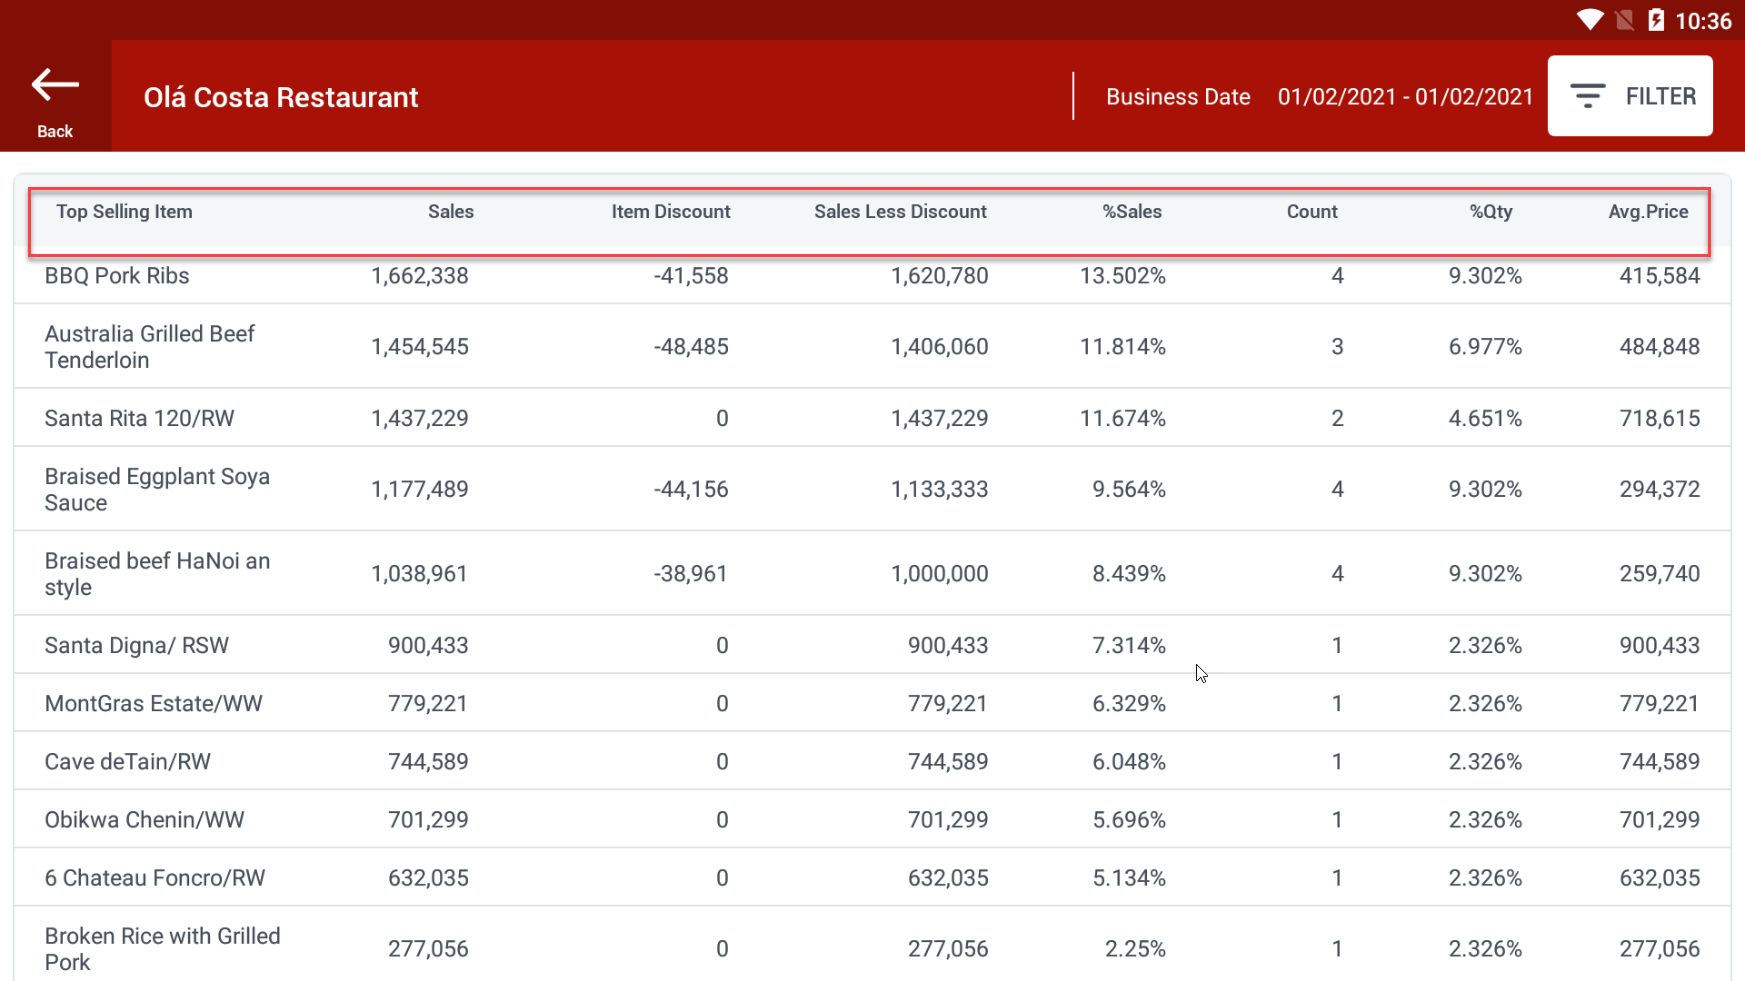
Task: Select the BBQ Pork Ribs row
Action: [117, 276]
